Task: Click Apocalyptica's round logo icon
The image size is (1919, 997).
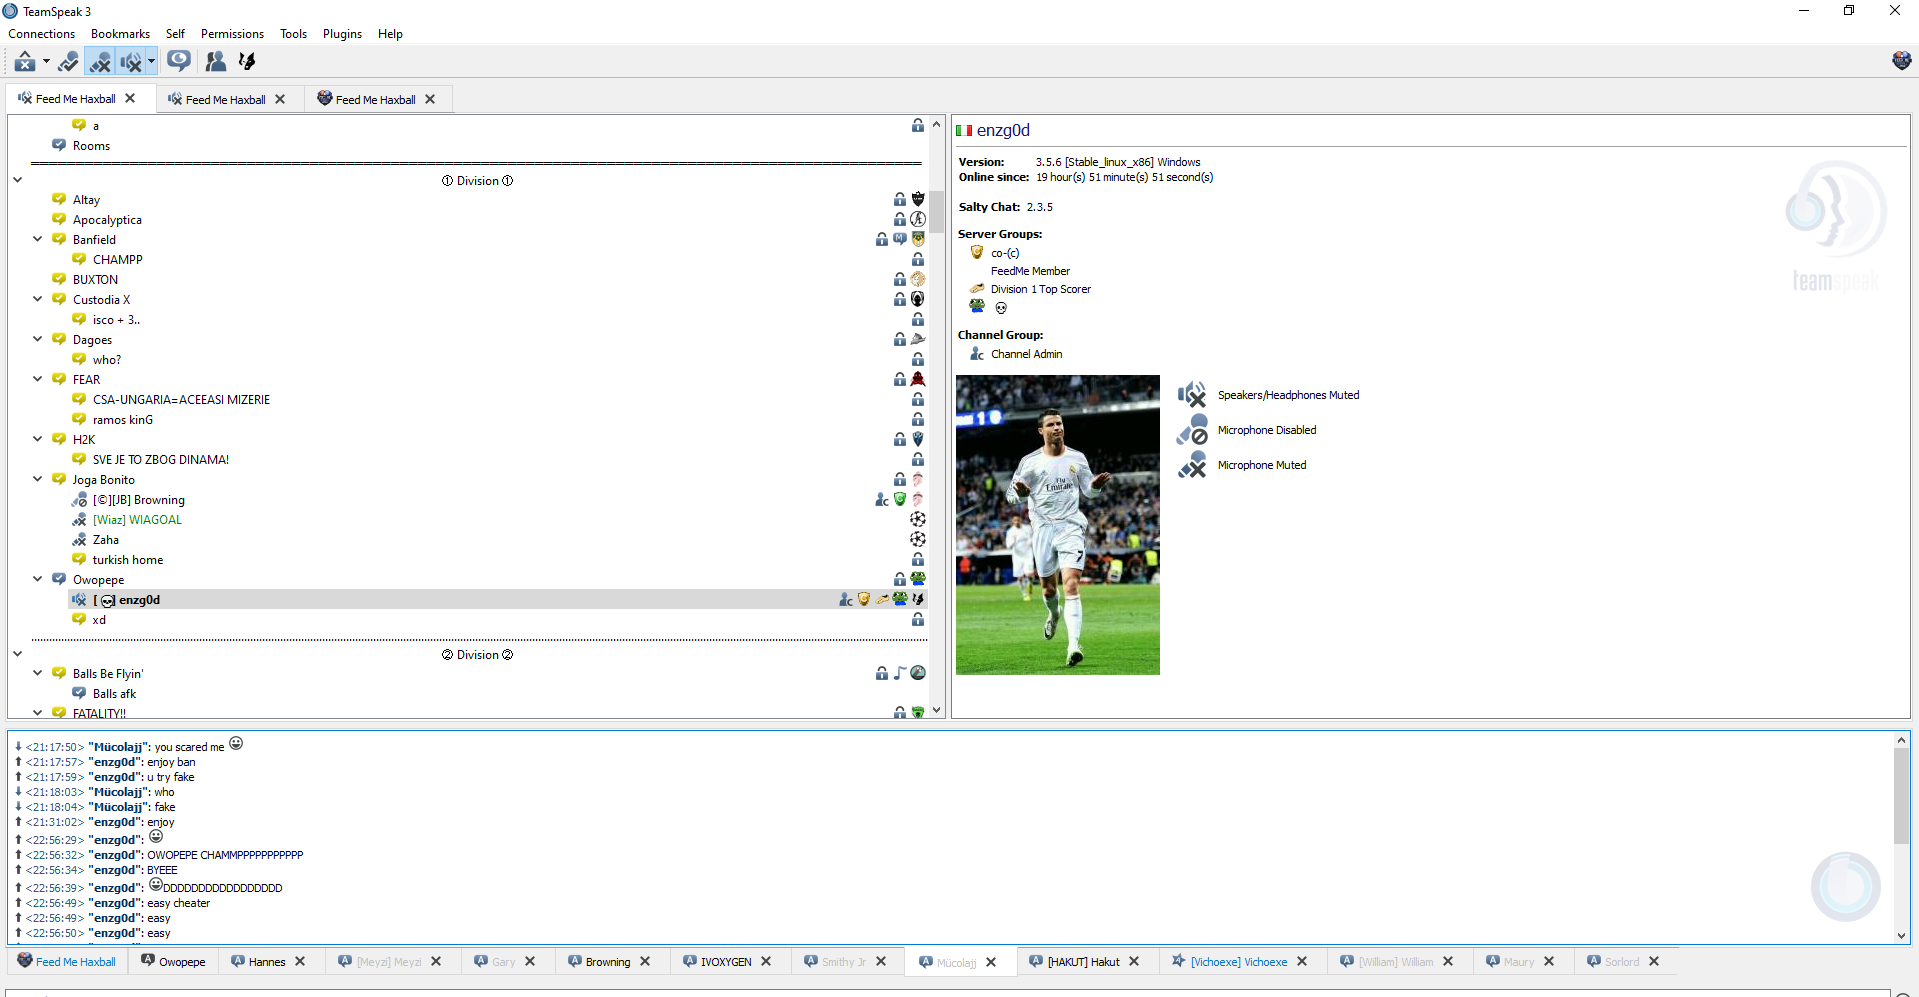Action: click(x=918, y=219)
